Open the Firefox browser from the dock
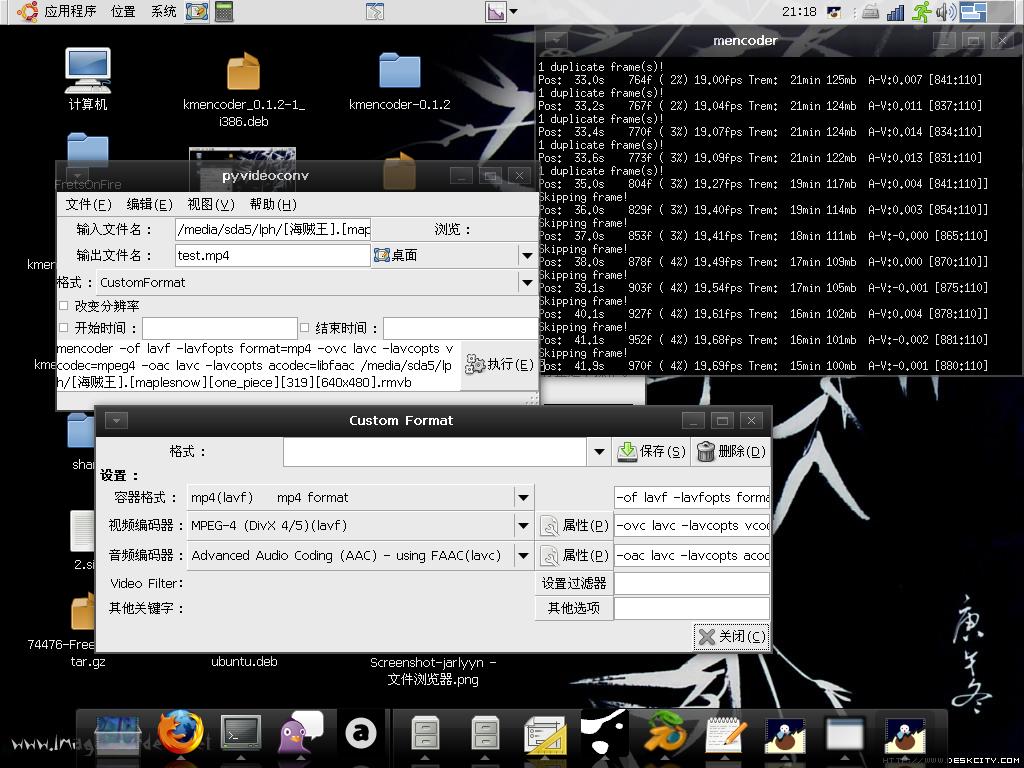Image resolution: width=1024 pixels, height=768 pixels. pyautogui.click(x=180, y=732)
